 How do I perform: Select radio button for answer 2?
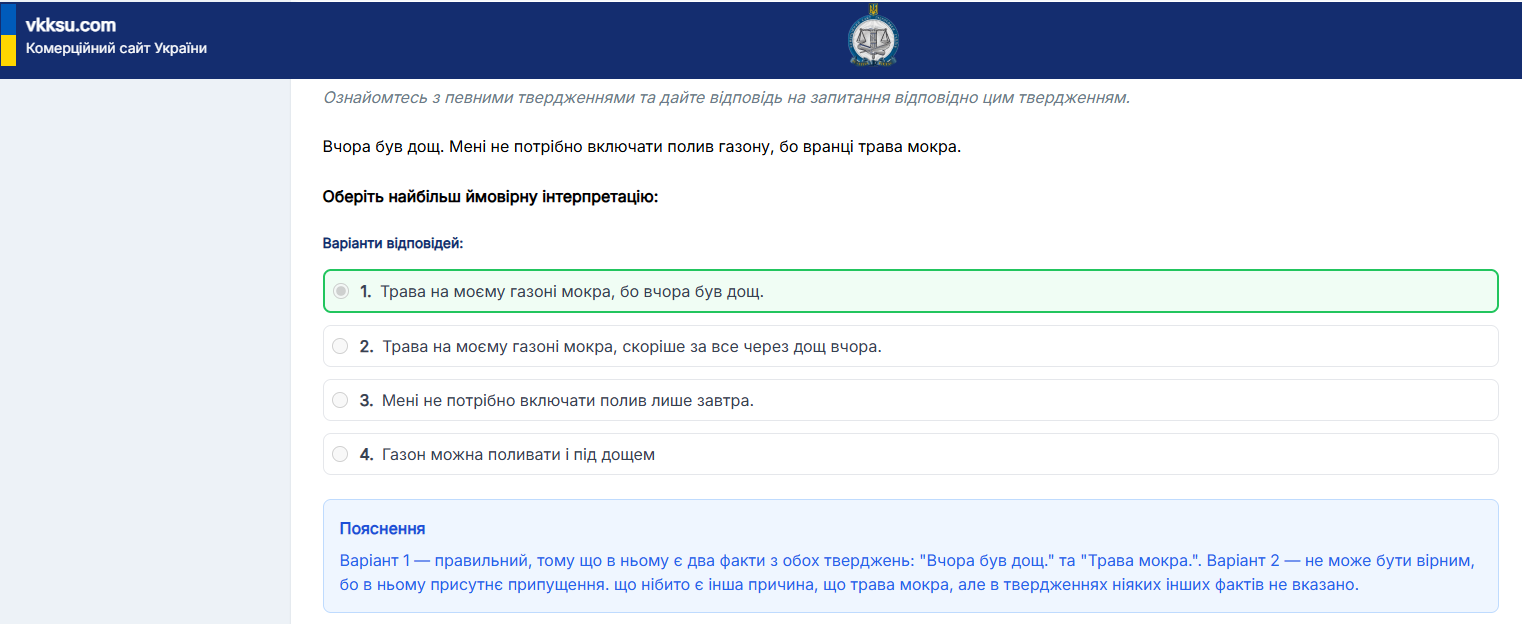(x=341, y=346)
